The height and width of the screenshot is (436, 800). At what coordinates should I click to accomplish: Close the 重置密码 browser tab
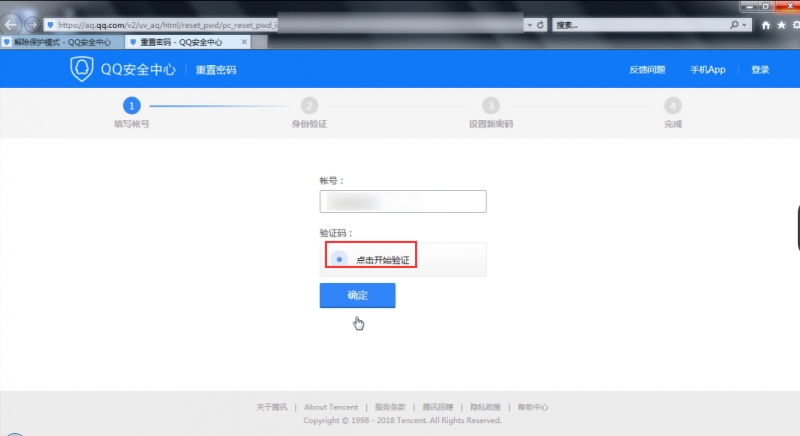[244, 42]
